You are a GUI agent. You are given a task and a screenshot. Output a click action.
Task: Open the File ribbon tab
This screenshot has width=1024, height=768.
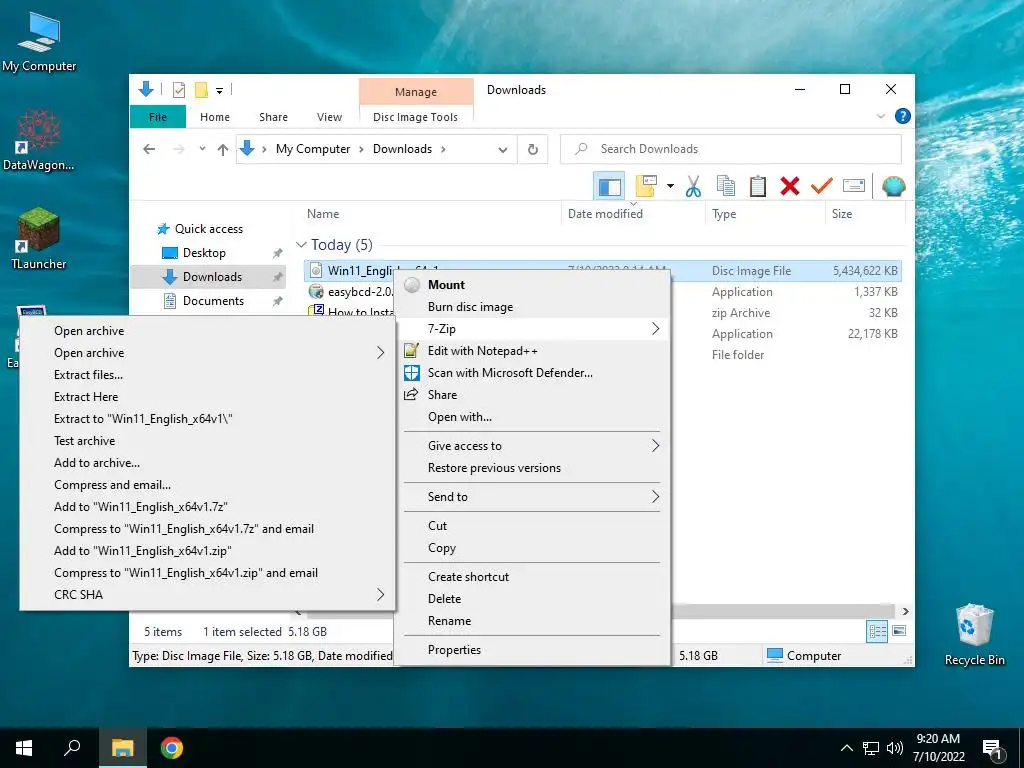(158, 117)
